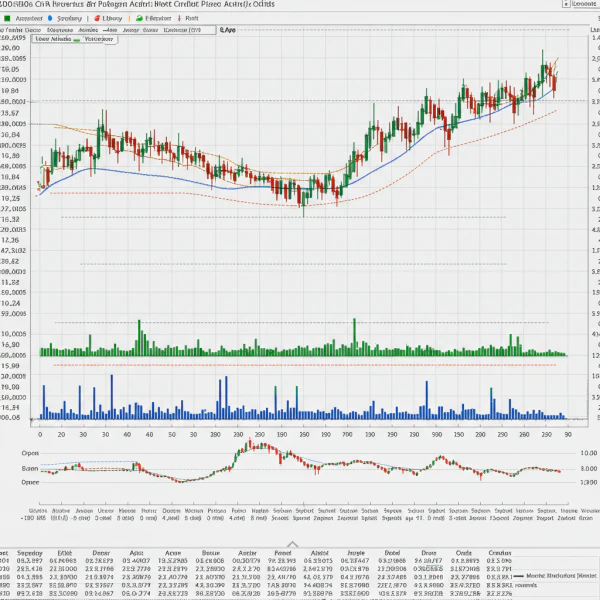
Task: Expand the data table with the up chevron
Action: point(292,544)
